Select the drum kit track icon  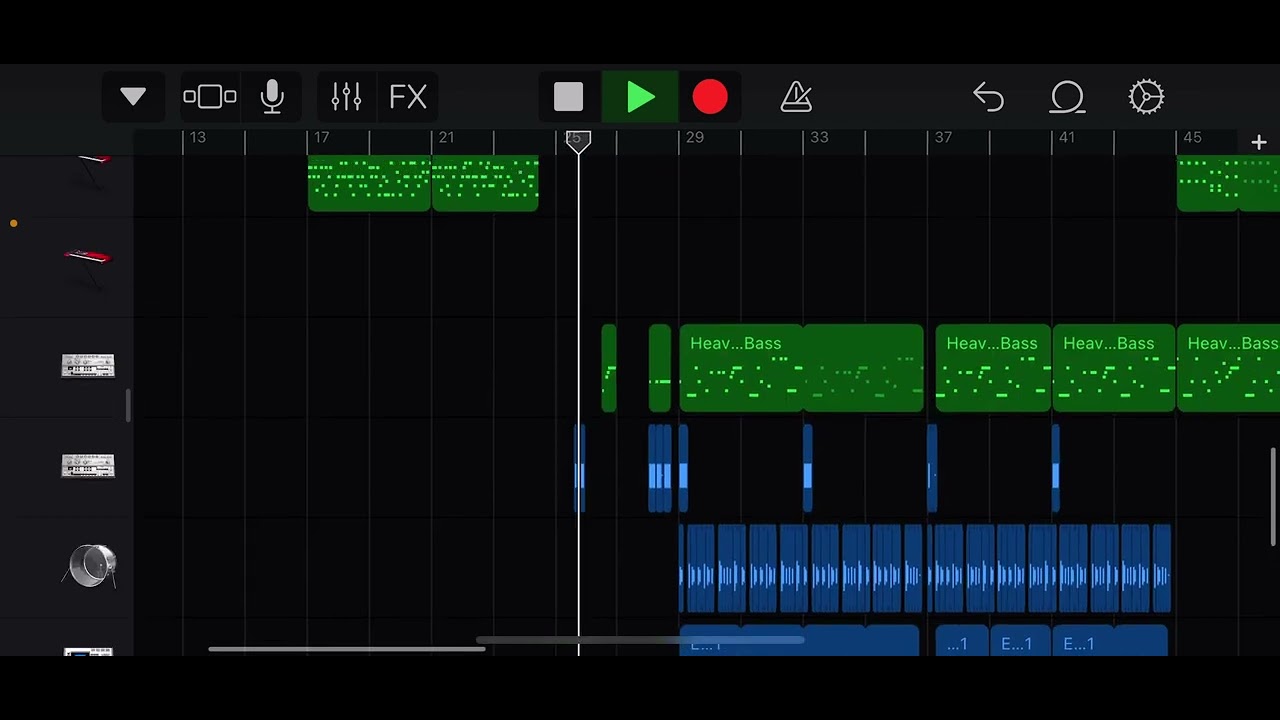(91, 567)
